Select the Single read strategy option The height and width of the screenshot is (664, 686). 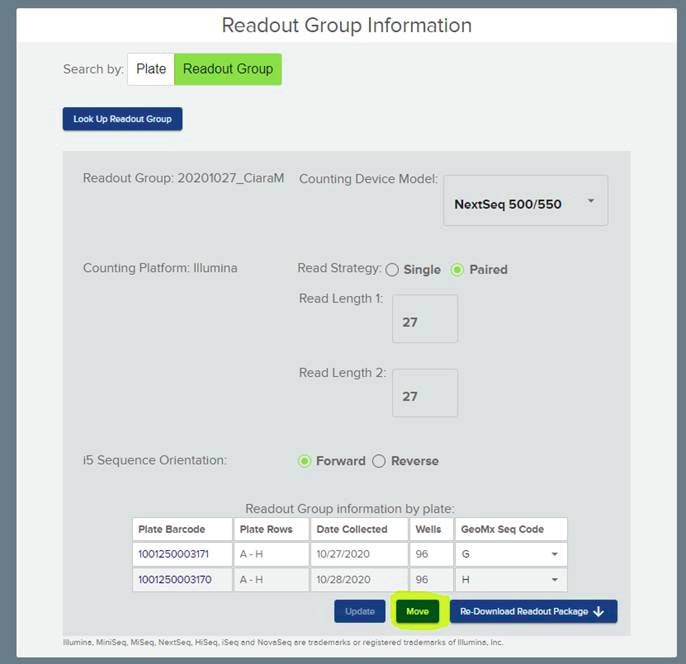392,269
